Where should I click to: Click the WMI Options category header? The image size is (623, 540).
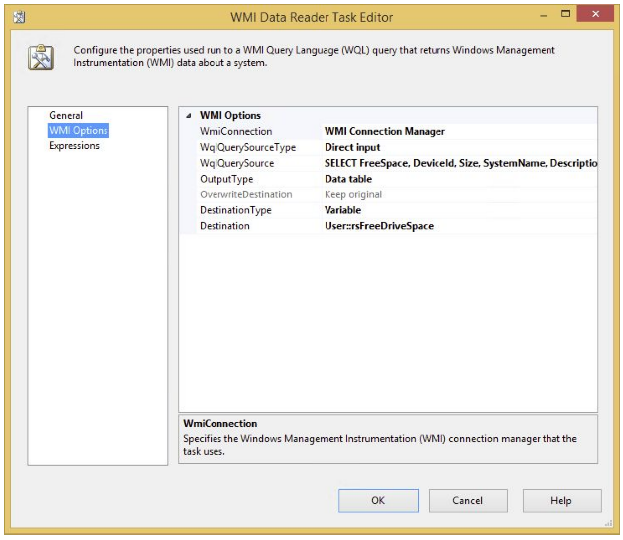pos(230,116)
